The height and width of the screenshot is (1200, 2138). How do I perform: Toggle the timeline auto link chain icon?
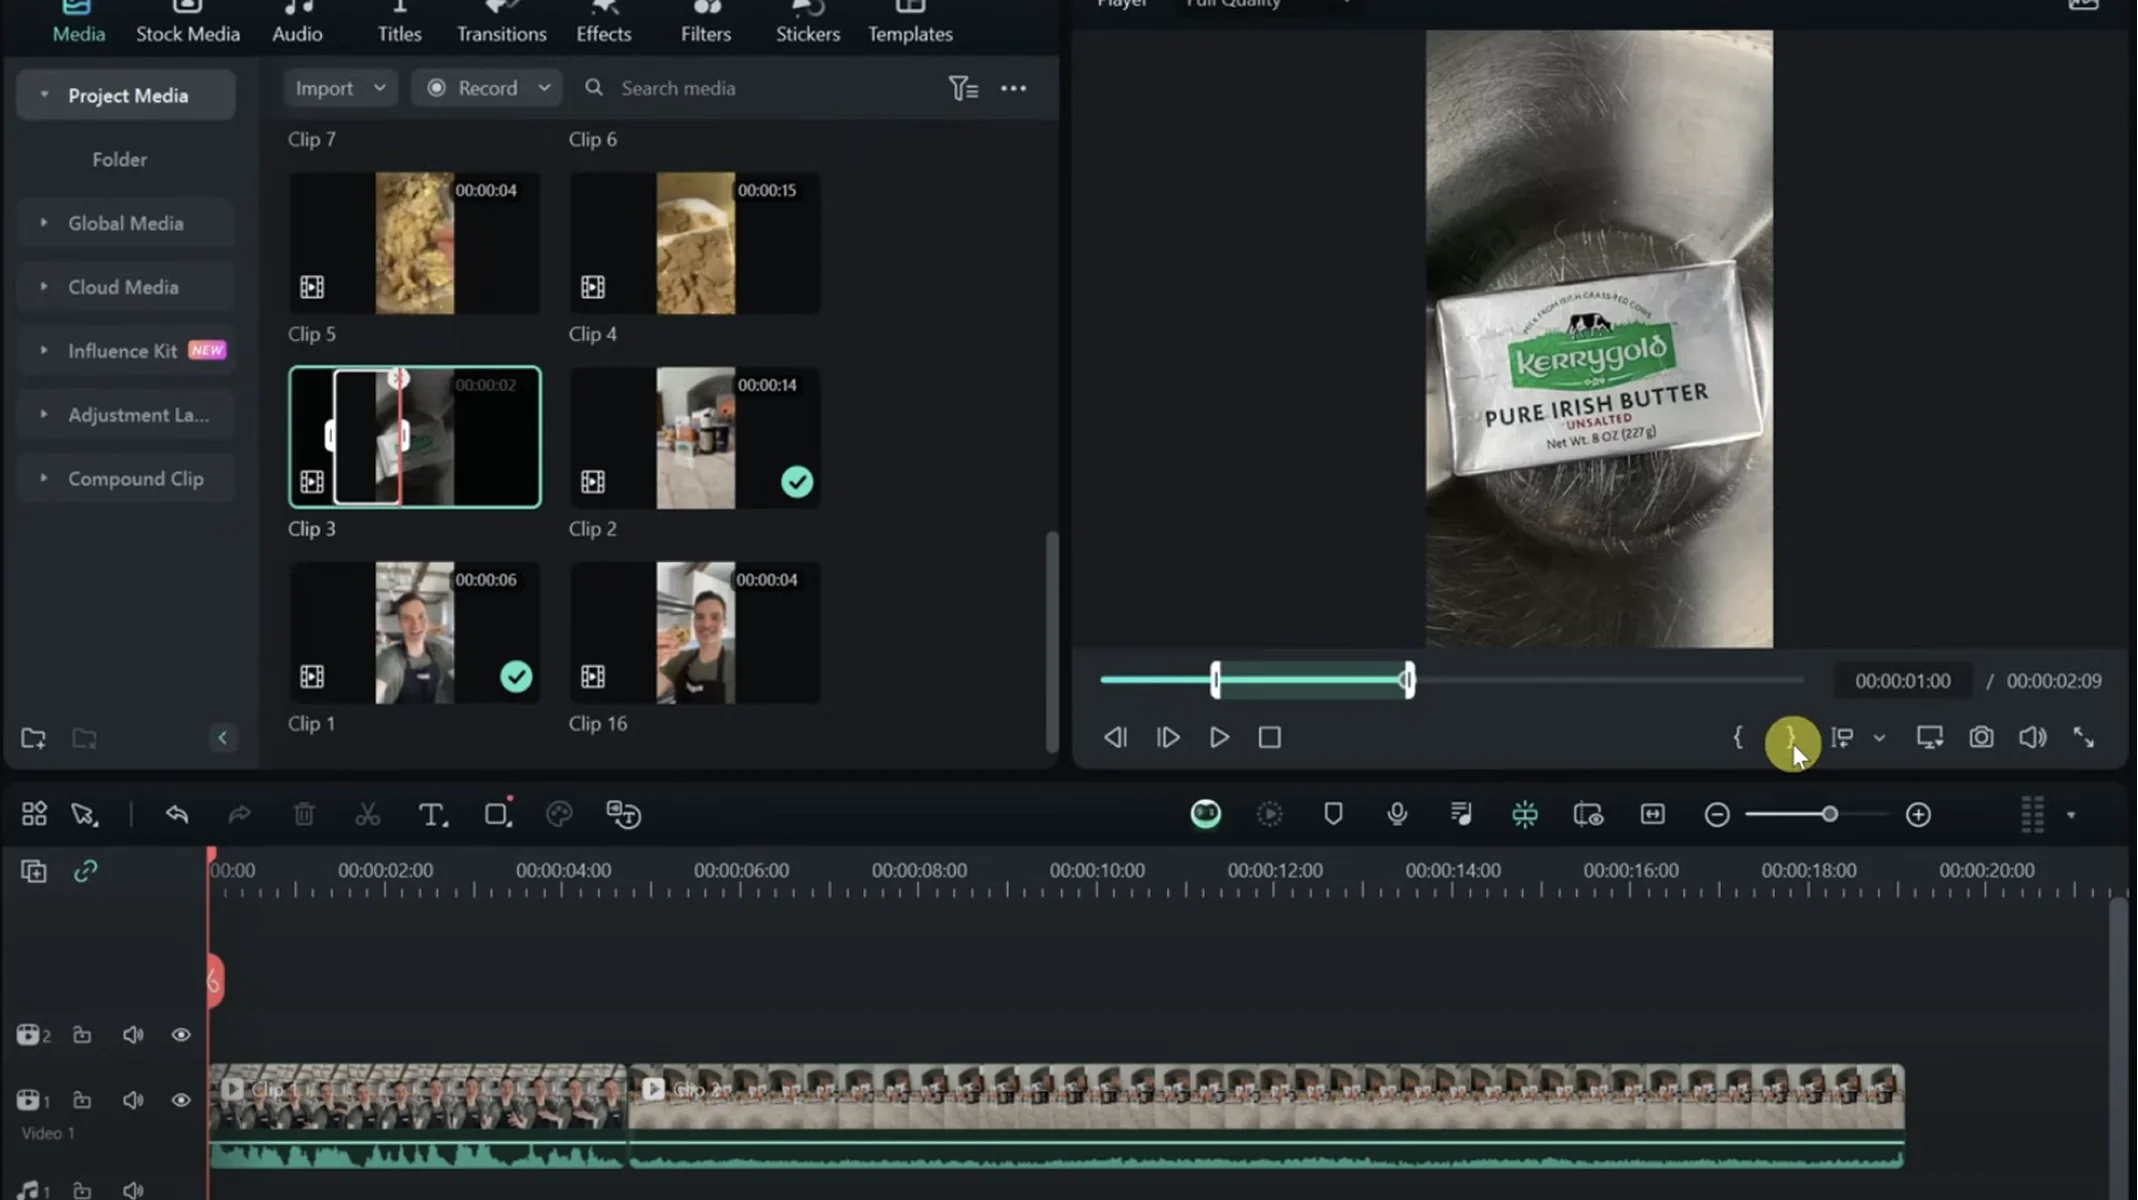point(85,872)
